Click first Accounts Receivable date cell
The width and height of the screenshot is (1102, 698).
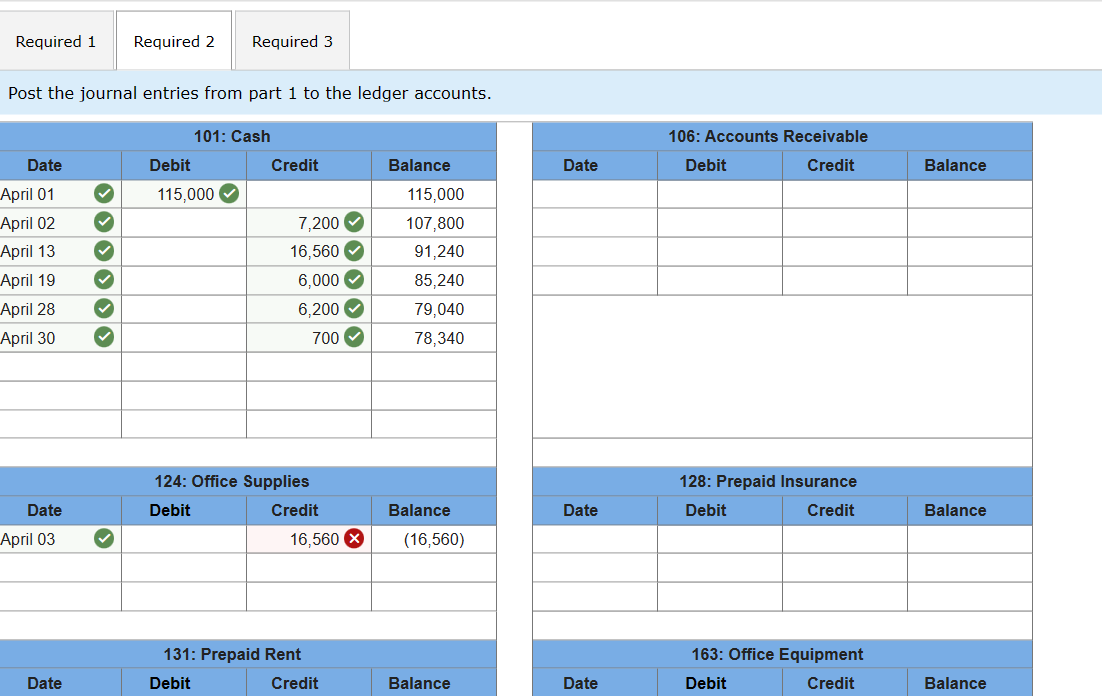pyautogui.click(x=595, y=194)
